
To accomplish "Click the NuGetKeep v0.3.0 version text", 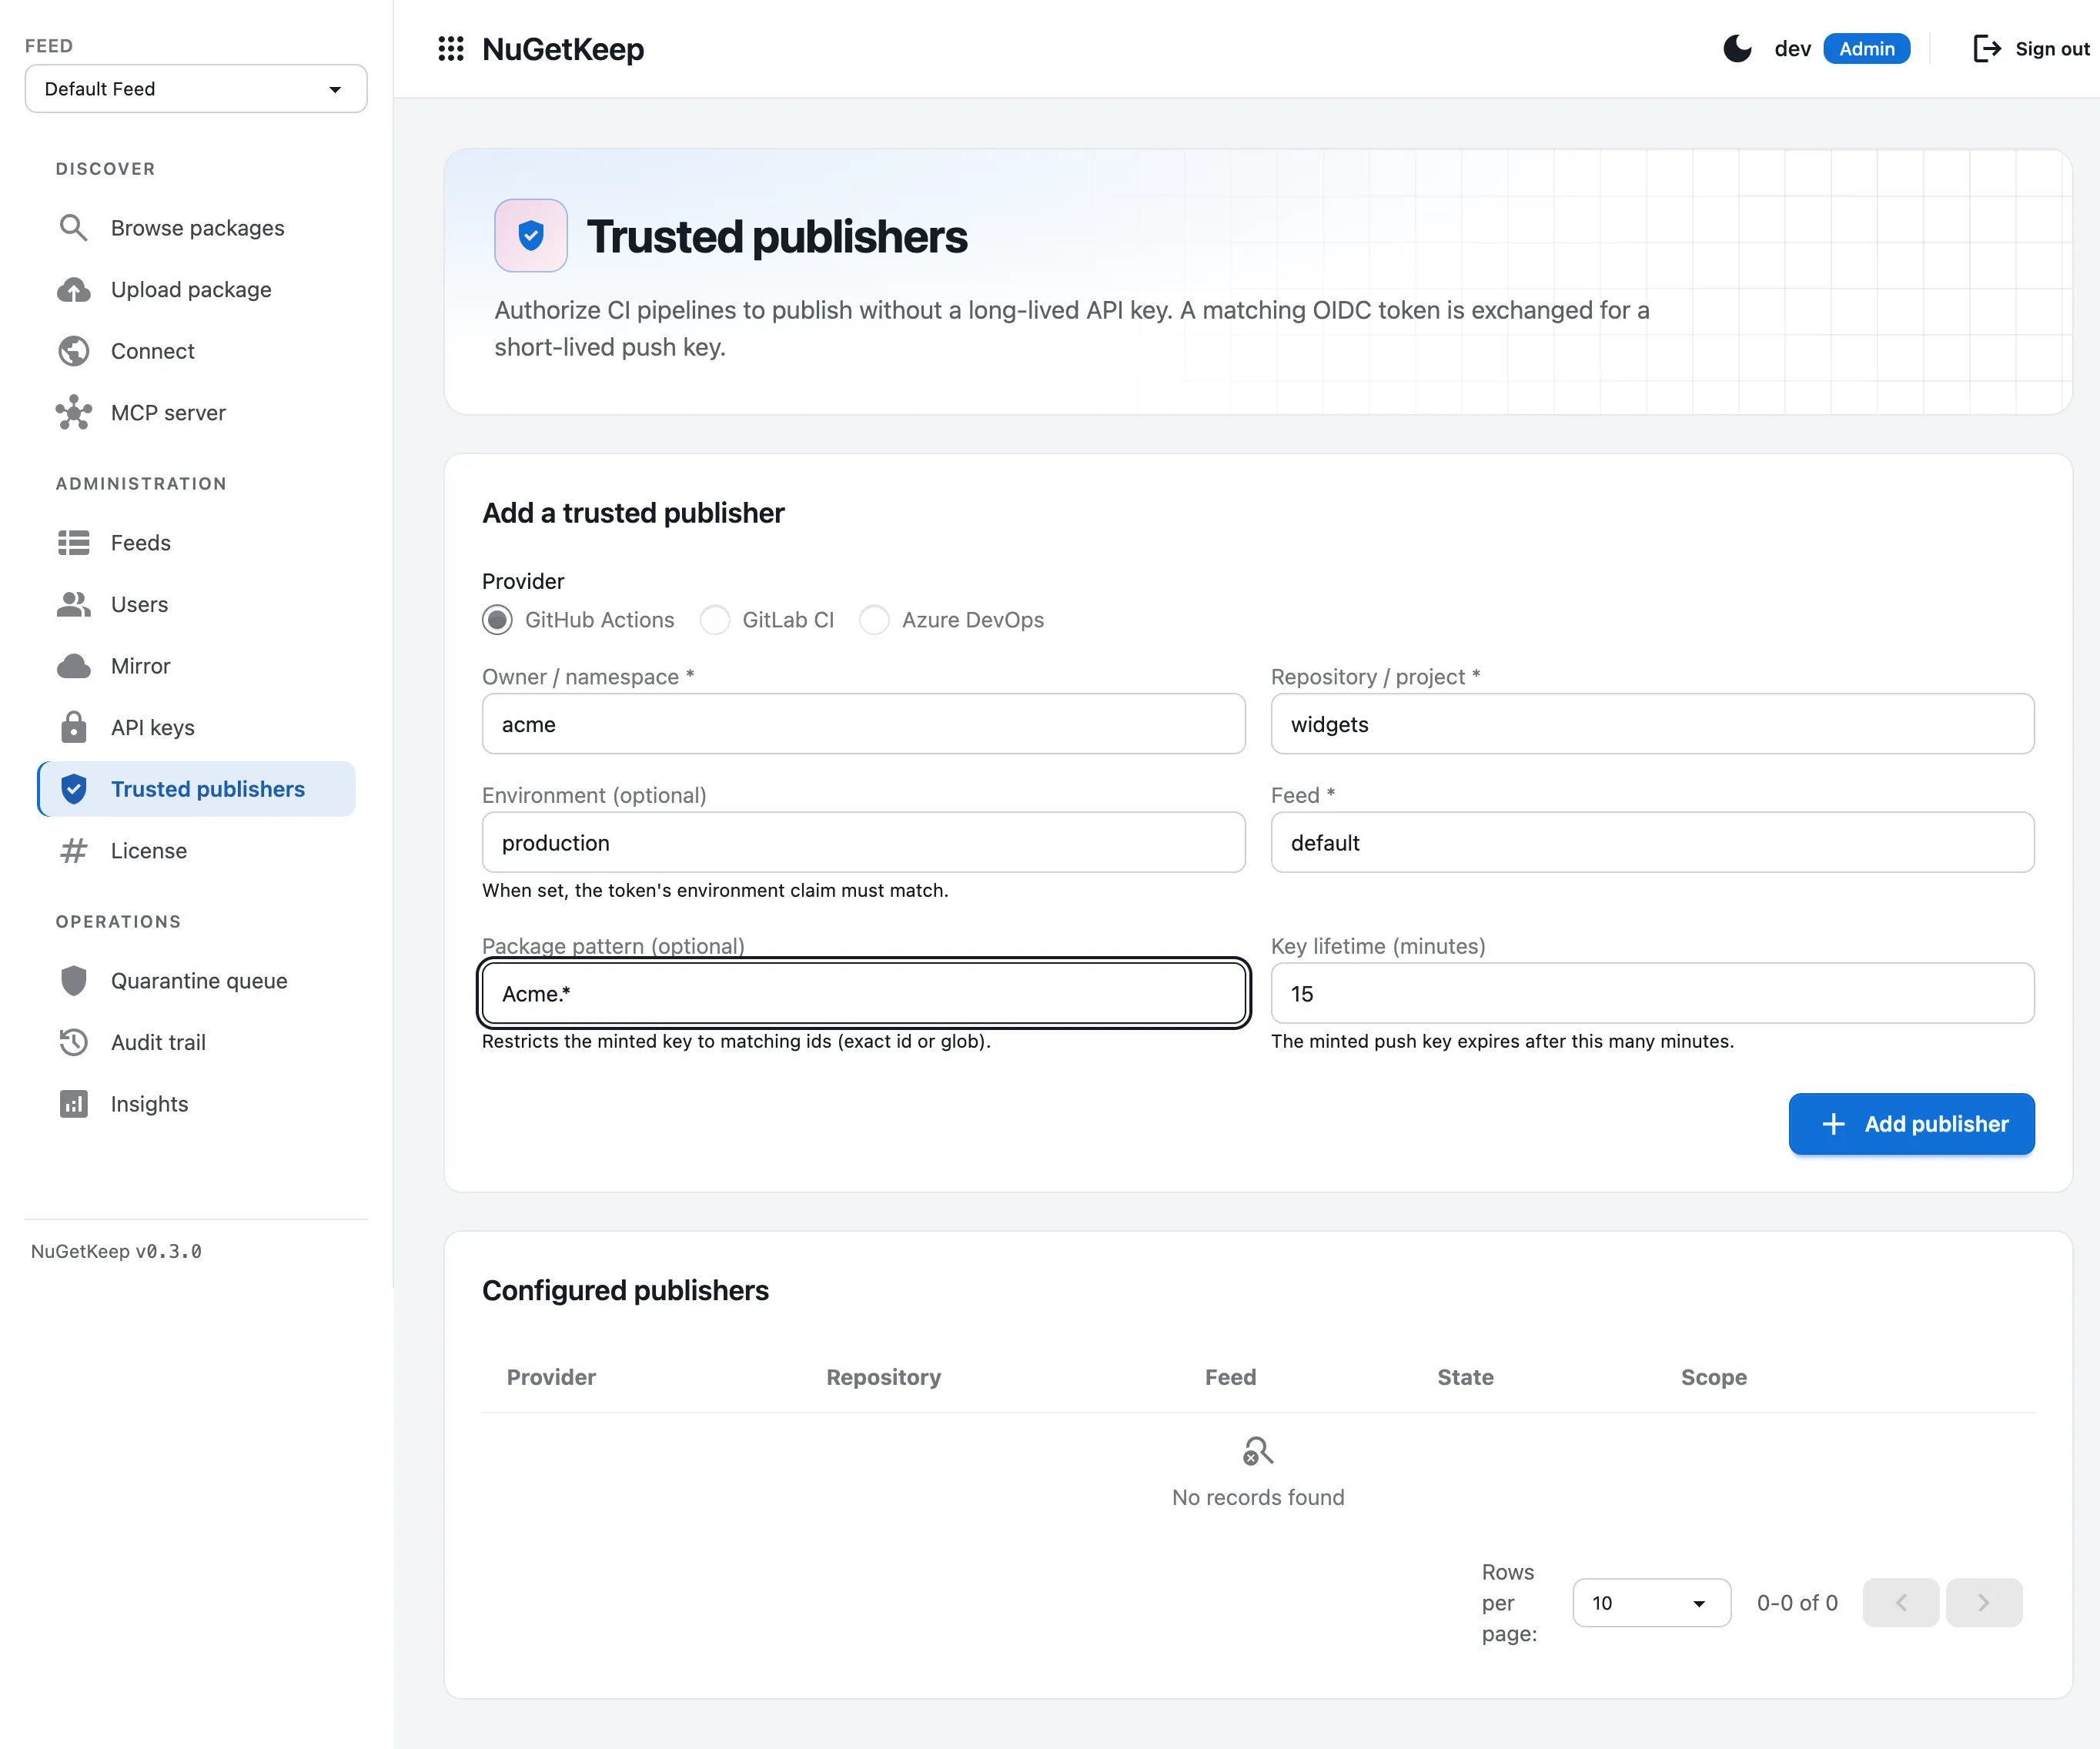I will [116, 1251].
